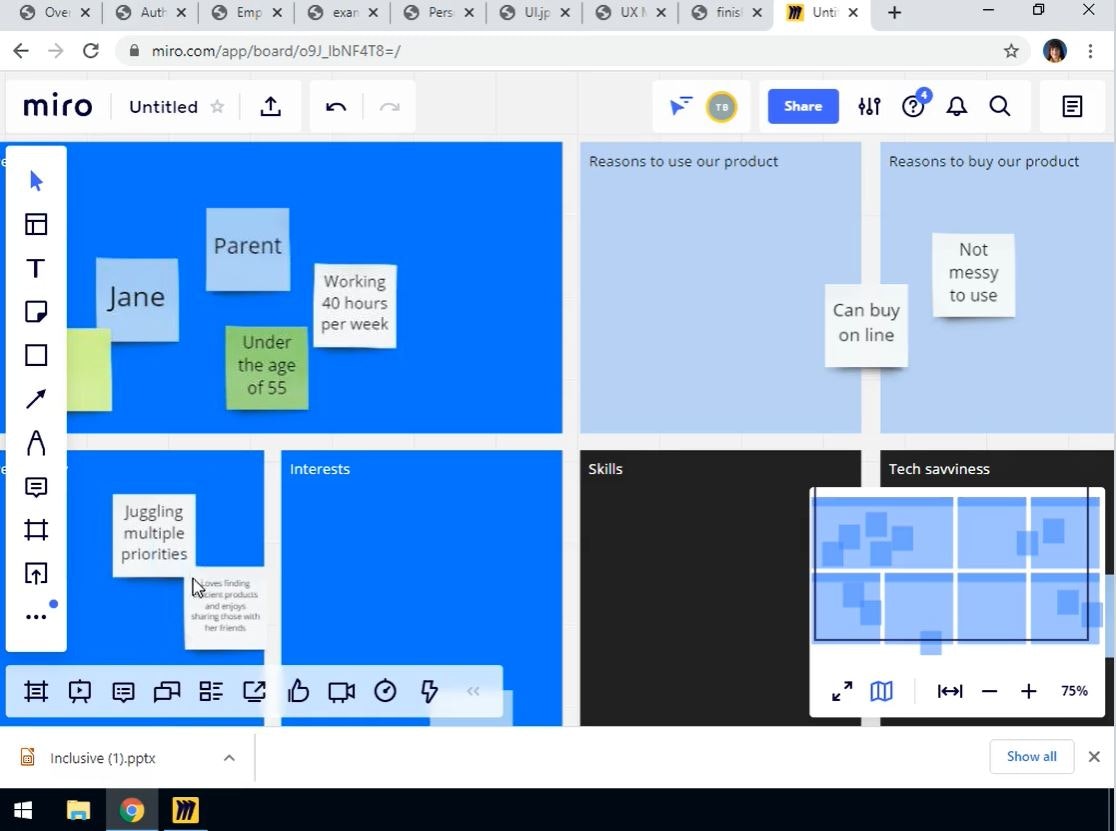Click the 'Interests' frame title
This screenshot has width=1116, height=831.
320,469
